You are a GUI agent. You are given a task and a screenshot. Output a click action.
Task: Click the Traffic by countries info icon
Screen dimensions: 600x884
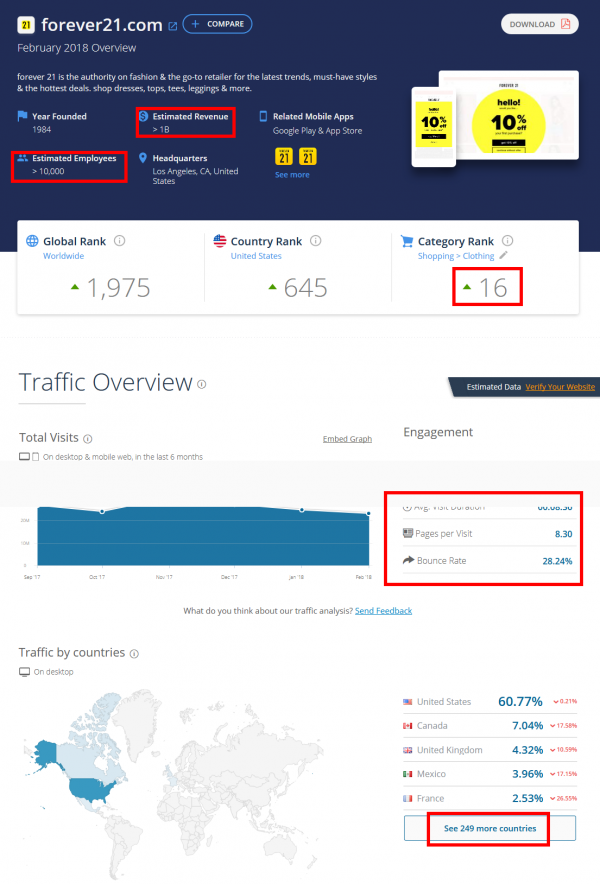pyautogui.click(x=134, y=653)
